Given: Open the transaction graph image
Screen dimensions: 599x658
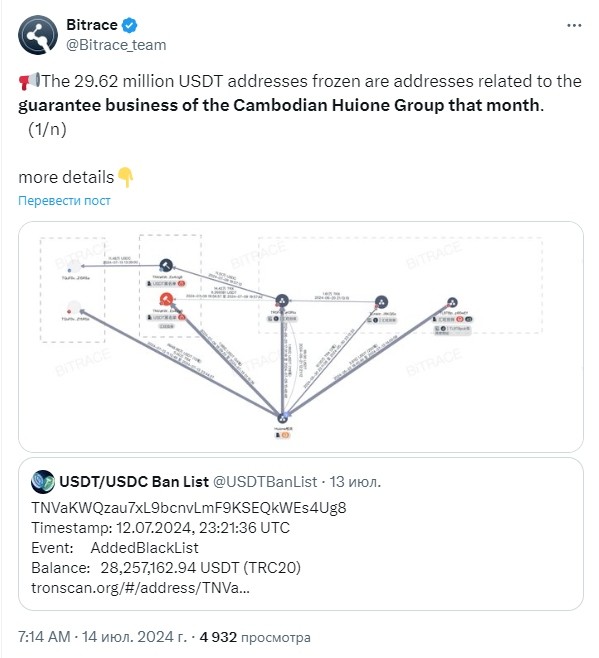Looking at the screenshot, I should tap(301, 337).
